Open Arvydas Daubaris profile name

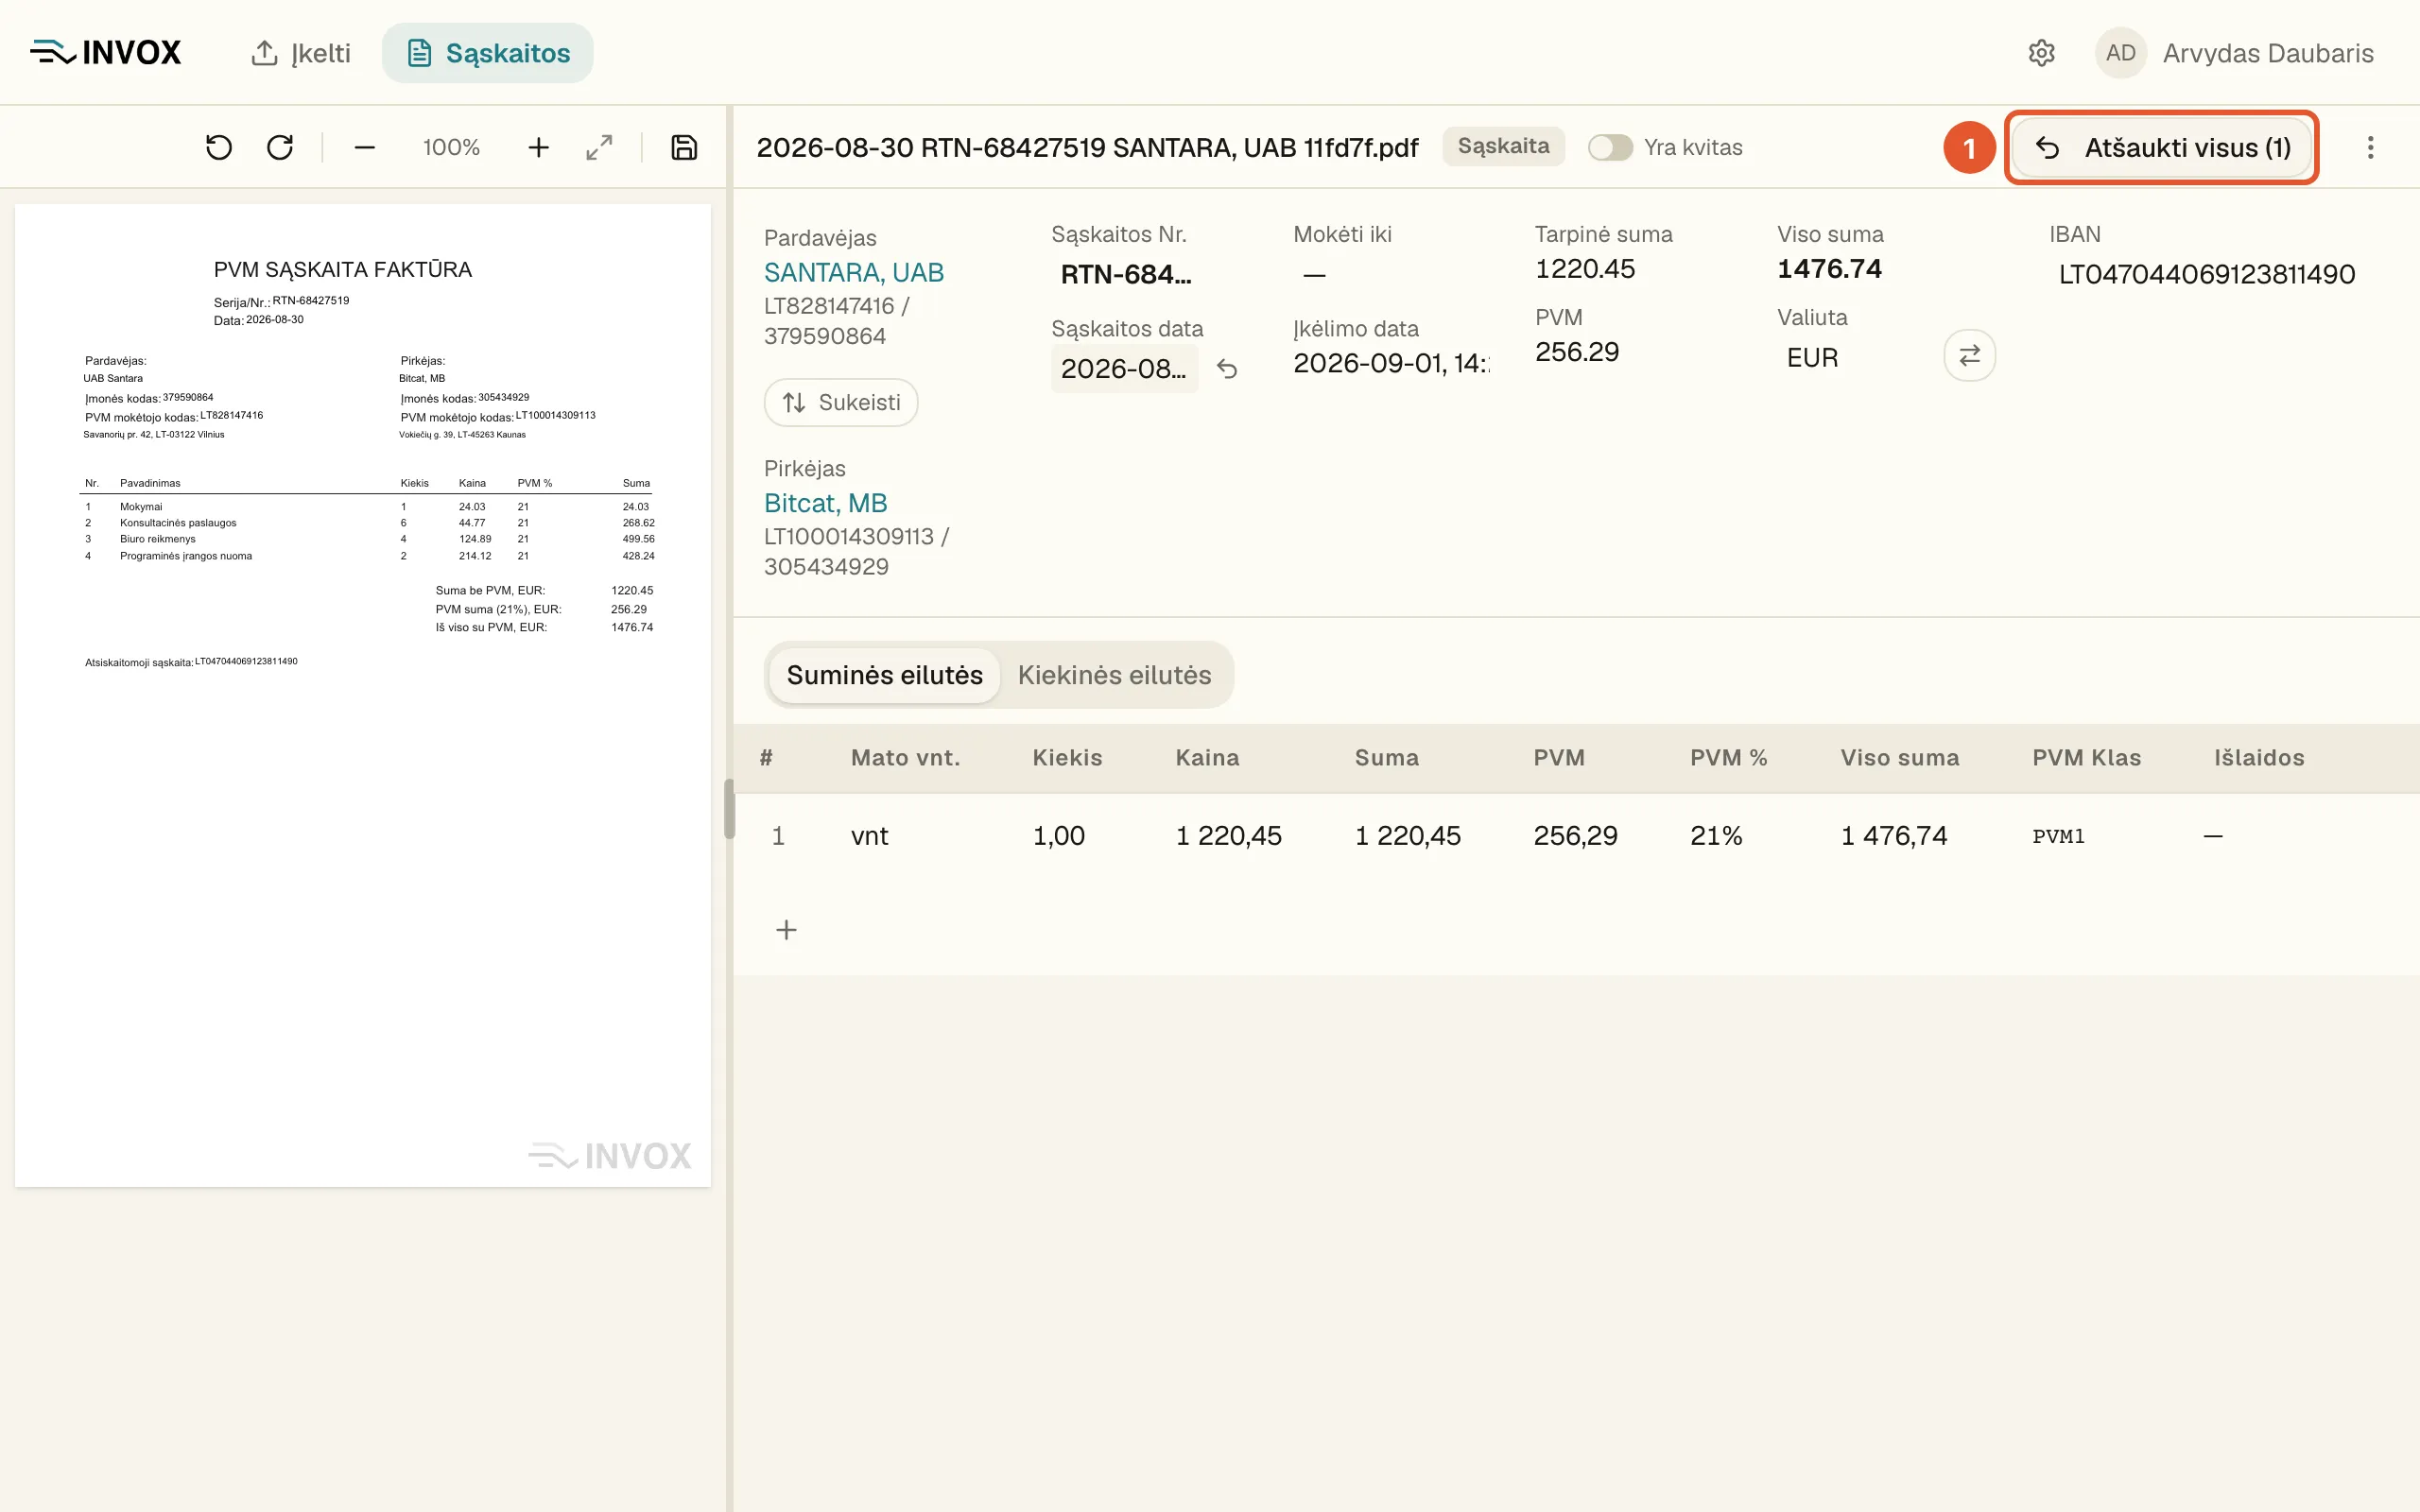click(x=2268, y=53)
